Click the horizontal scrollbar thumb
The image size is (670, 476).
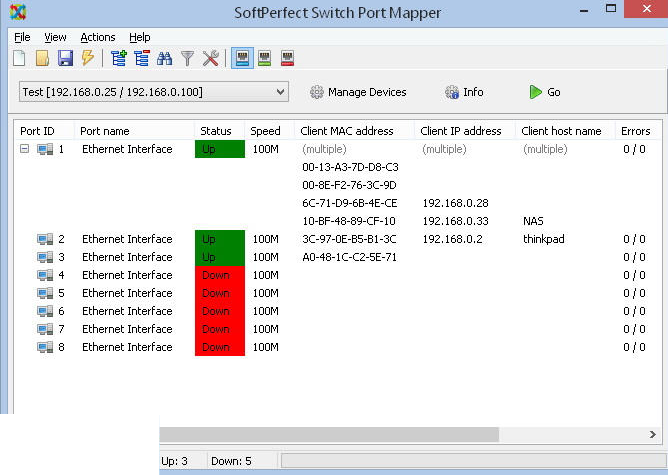pyautogui.click(x=329, y=435)
